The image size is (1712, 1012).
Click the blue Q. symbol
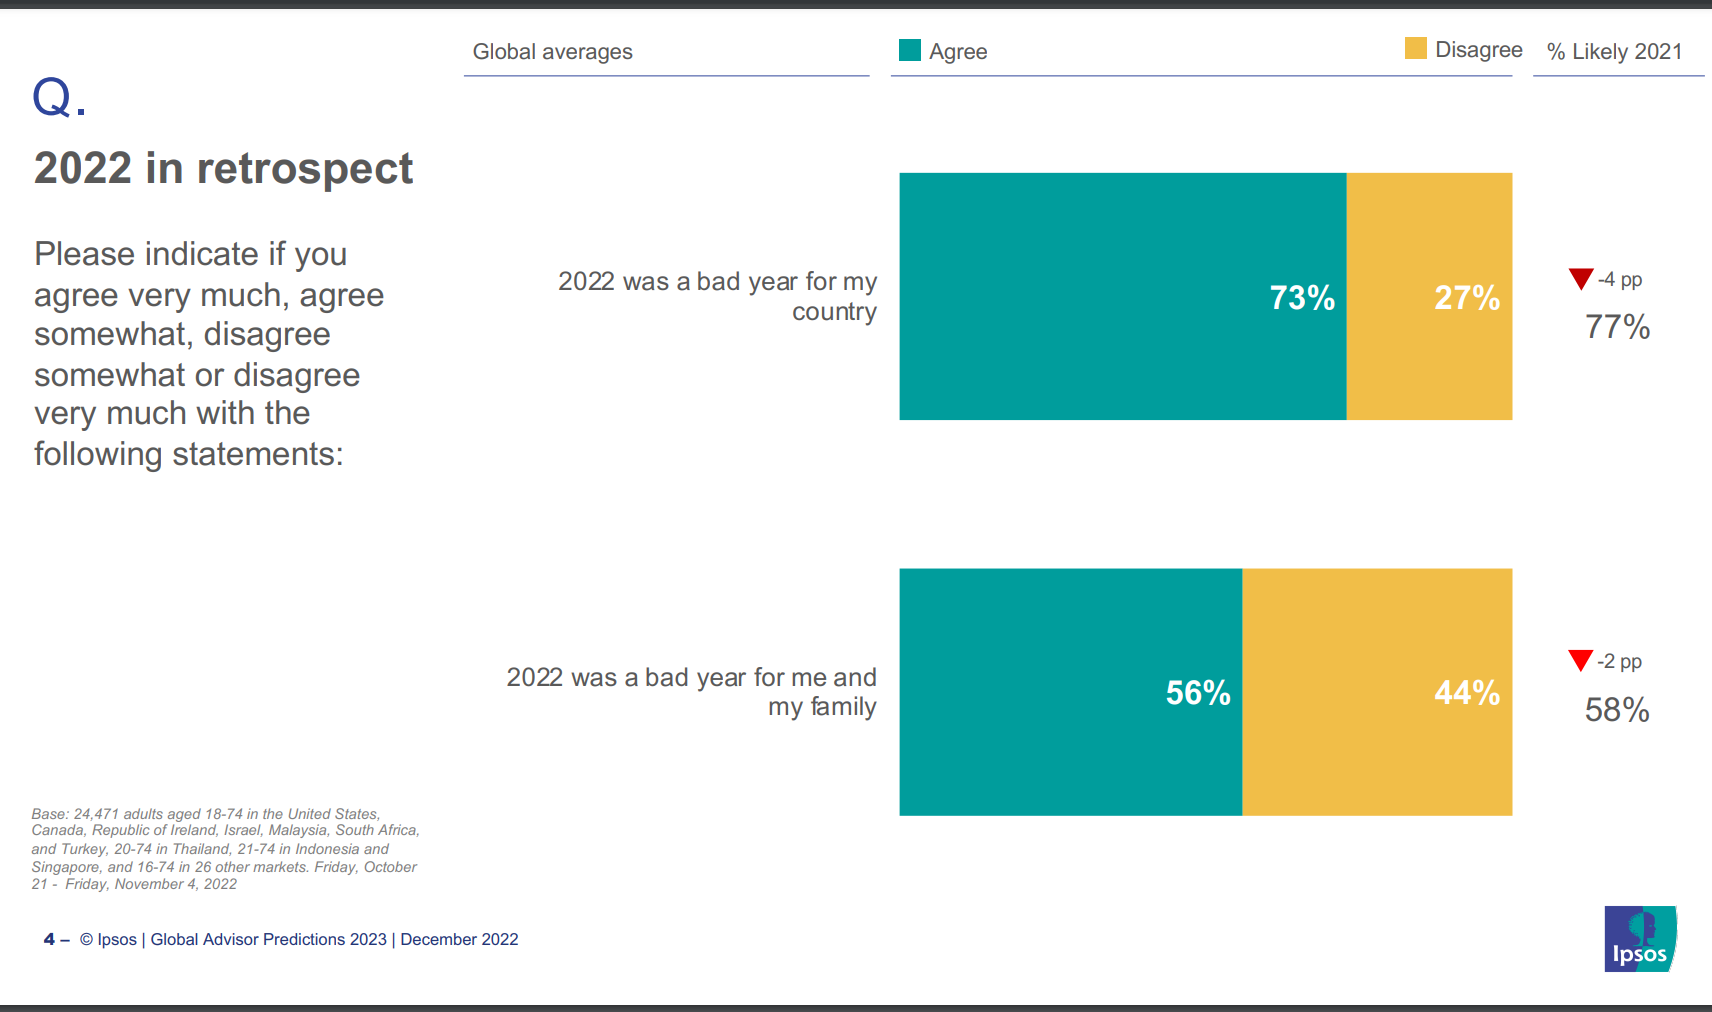click(60, 97)
